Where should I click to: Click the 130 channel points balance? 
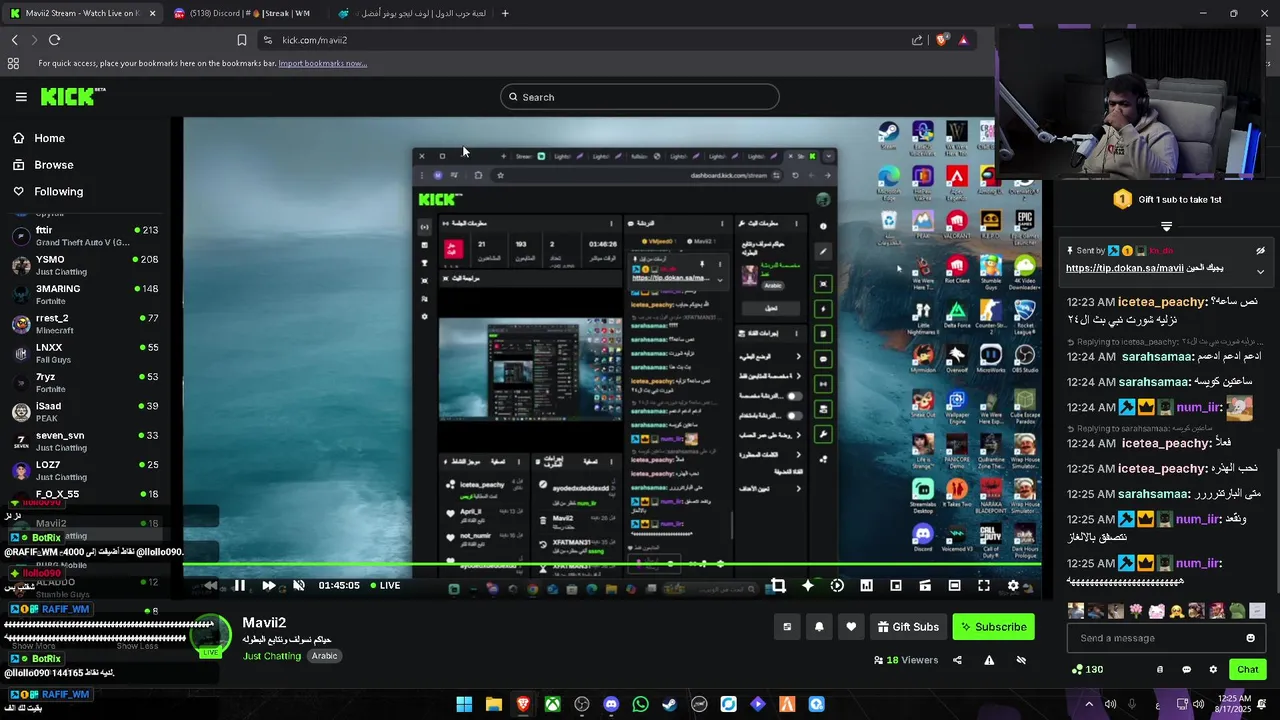[x=1087, y=669]
